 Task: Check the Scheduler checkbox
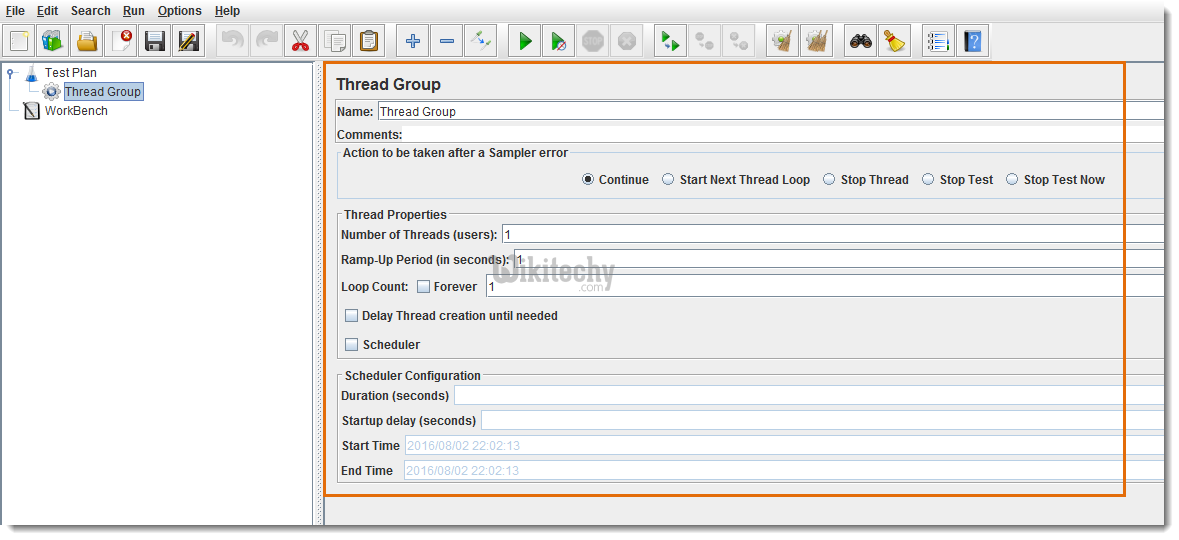[352, 345]
